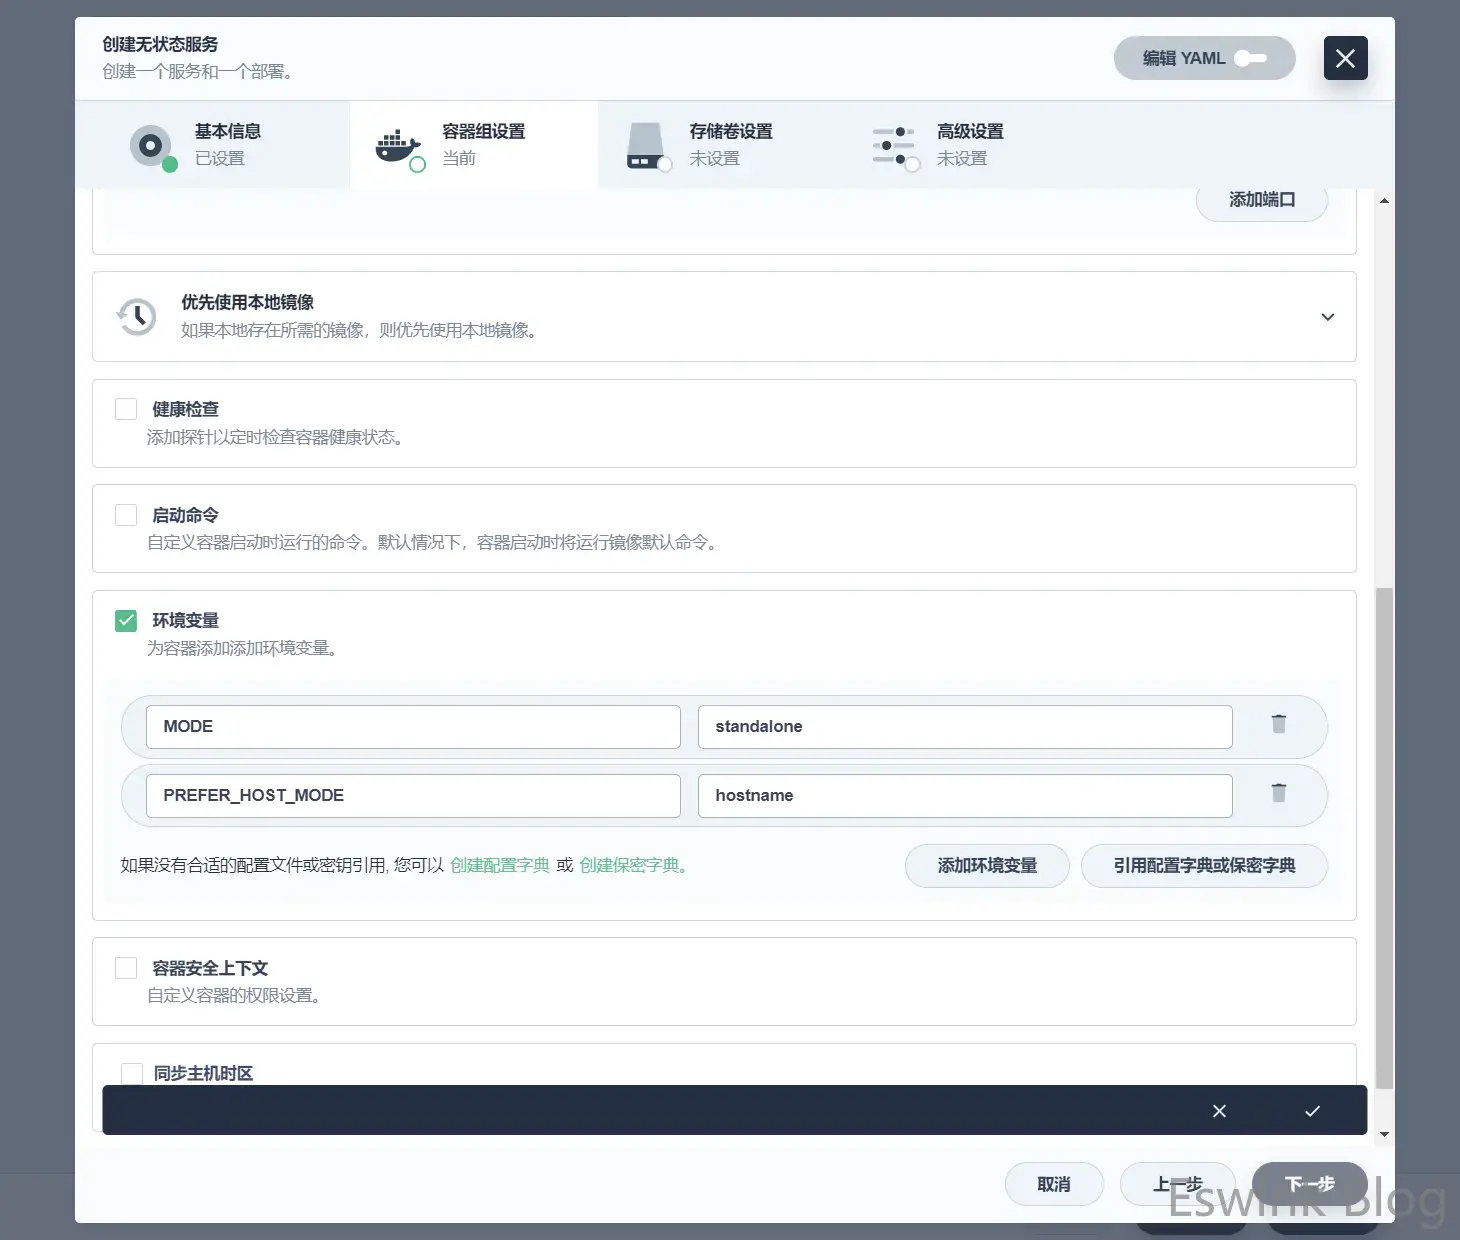Click the advanced settings sliders icon
Screen dimensions: 1460x1240
(x=893, y=146)
